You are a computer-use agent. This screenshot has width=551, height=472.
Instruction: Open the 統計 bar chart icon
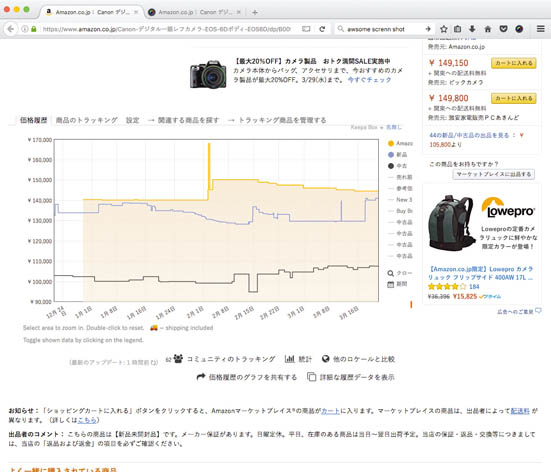point(290,359)
